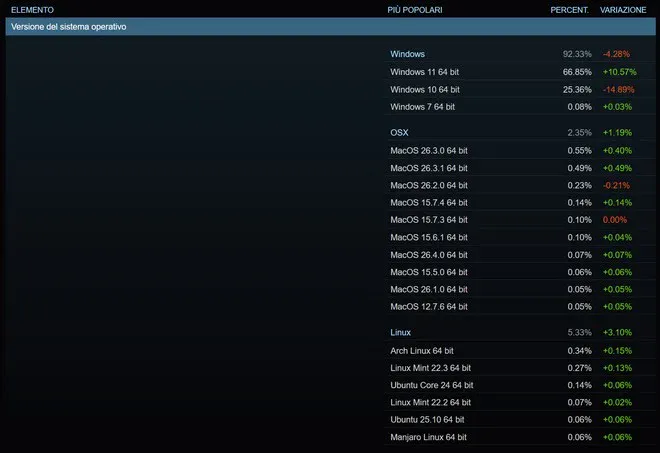This screenshot has height=453, width=660.
Task: Click the -4.28% Windows variation
Action: 616,54
